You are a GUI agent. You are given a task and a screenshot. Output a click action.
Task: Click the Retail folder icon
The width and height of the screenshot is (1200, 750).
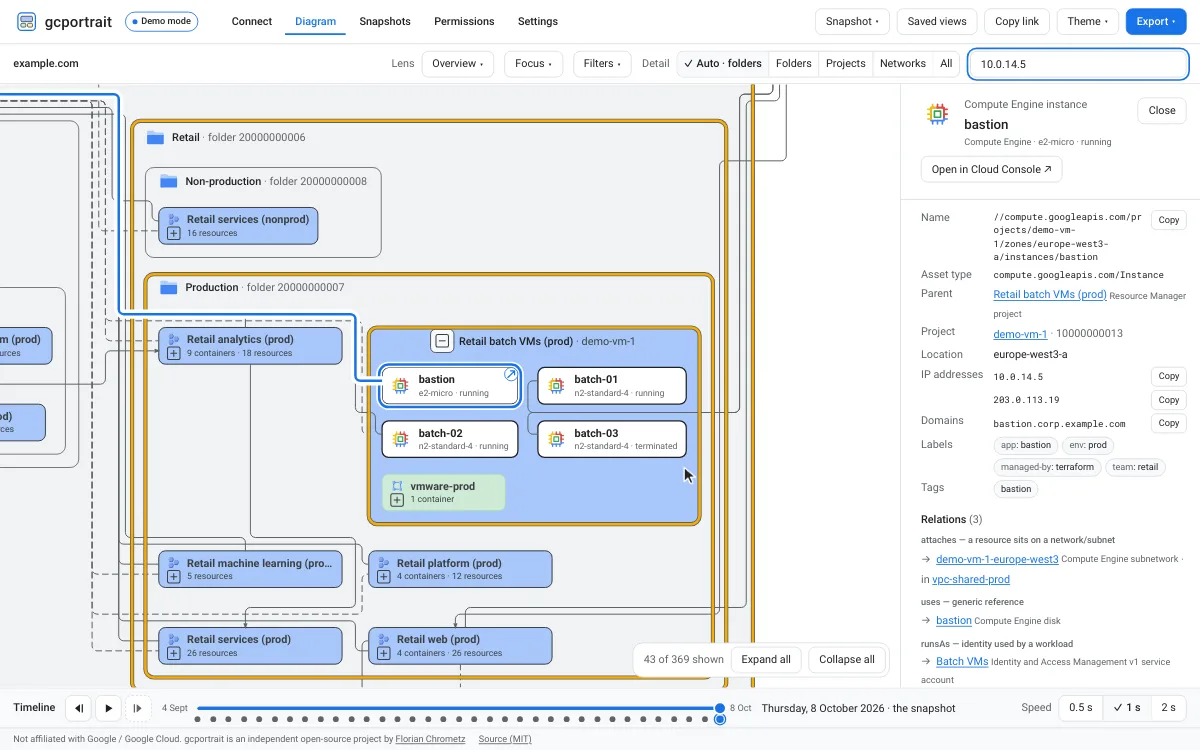[155, 137]
